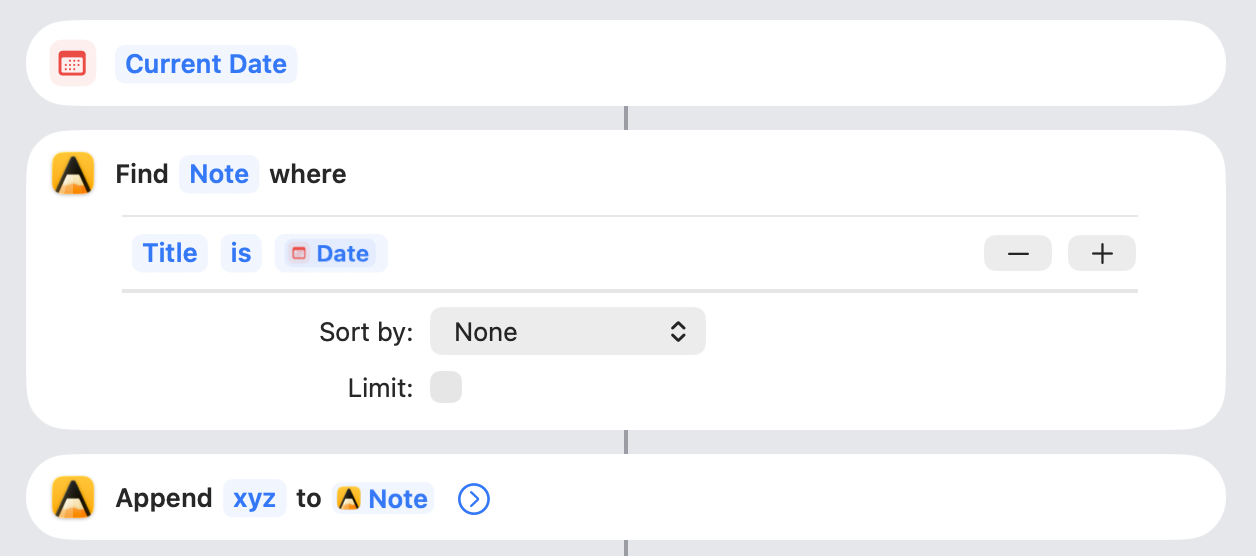The image size is (1256, 556).
Task: Click the small calendar icon inside Date variable
Action: (x=298, y=254)
